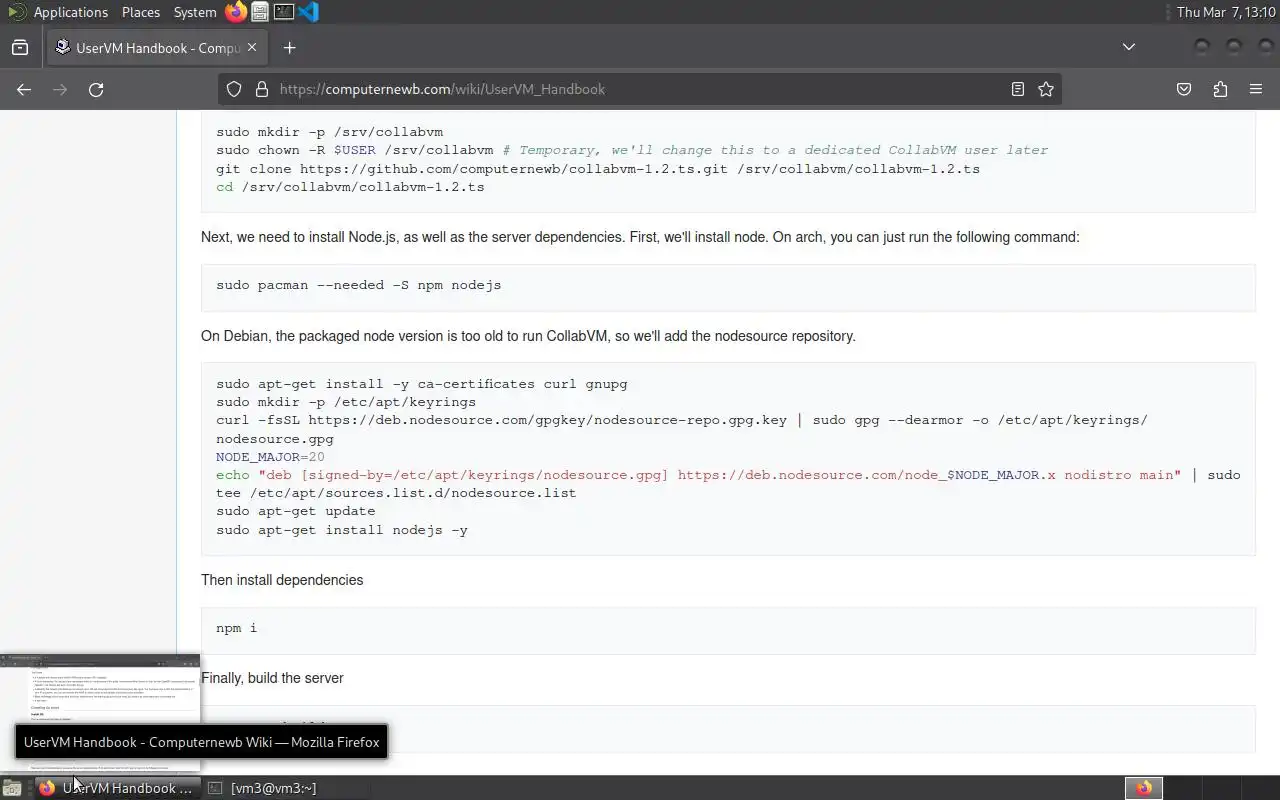Click the MATE logo icon in top panel
The image size is (1280, 800).
pyautogui.click(x=16, y=12)
